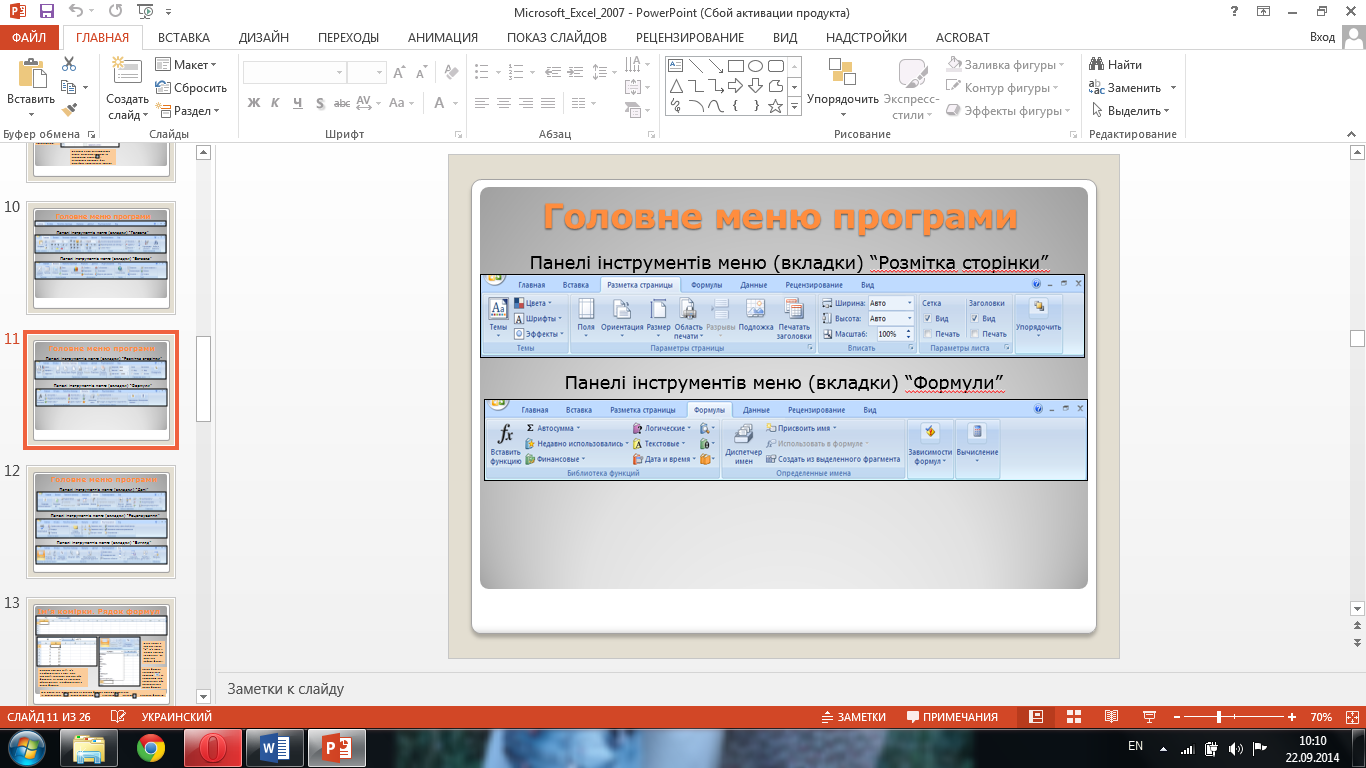
Task: Open the Выделить select dropdown
Action: 1132,111
